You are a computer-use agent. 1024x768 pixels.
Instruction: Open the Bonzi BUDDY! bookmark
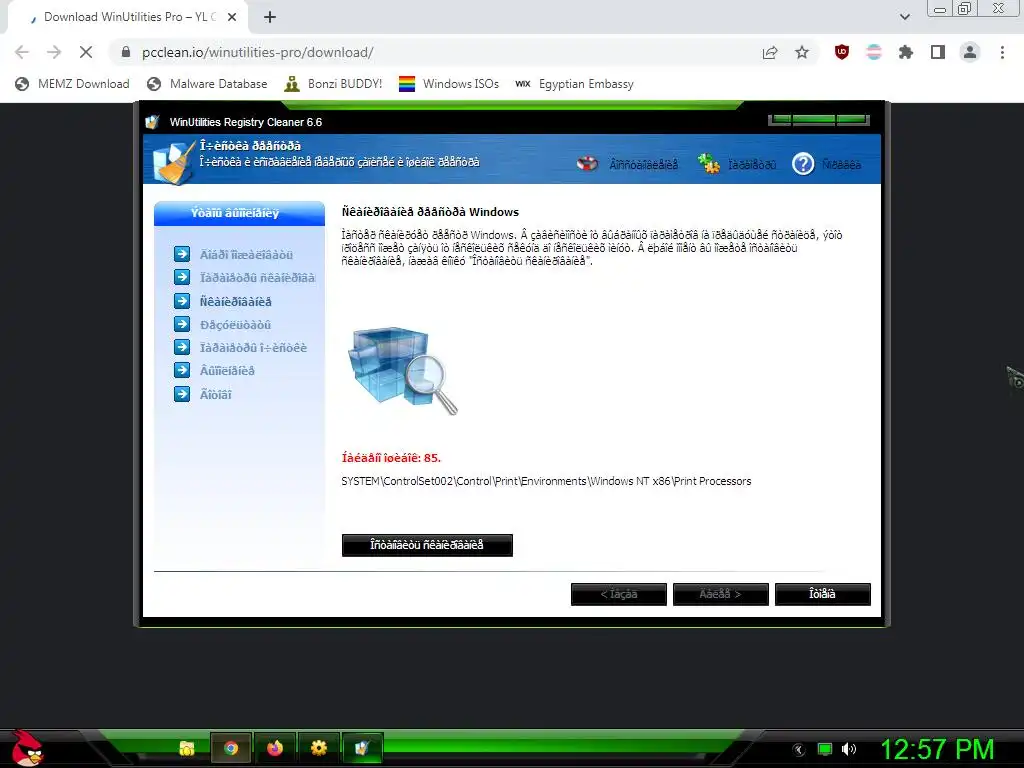[x=334, y=84]
